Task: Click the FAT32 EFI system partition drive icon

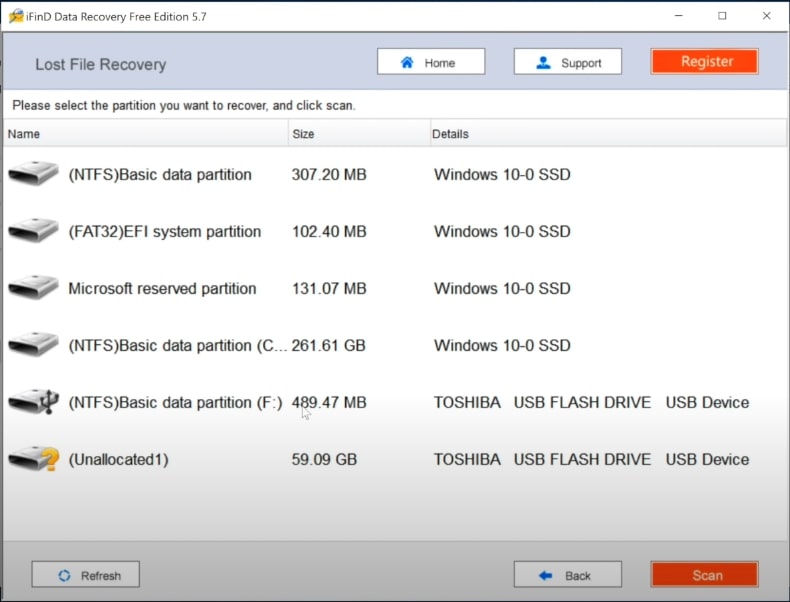Action: 34,232
